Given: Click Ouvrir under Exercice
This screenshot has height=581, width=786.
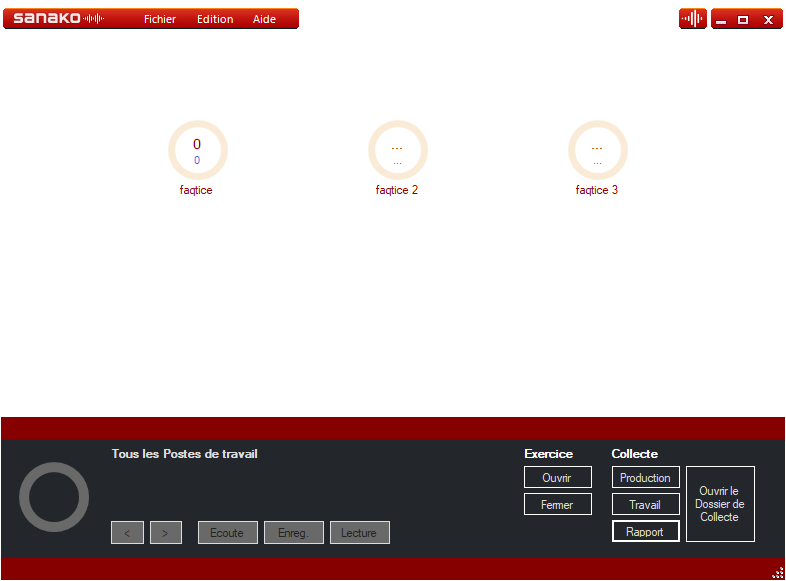Looking at the screenshot, I should 557,478.
